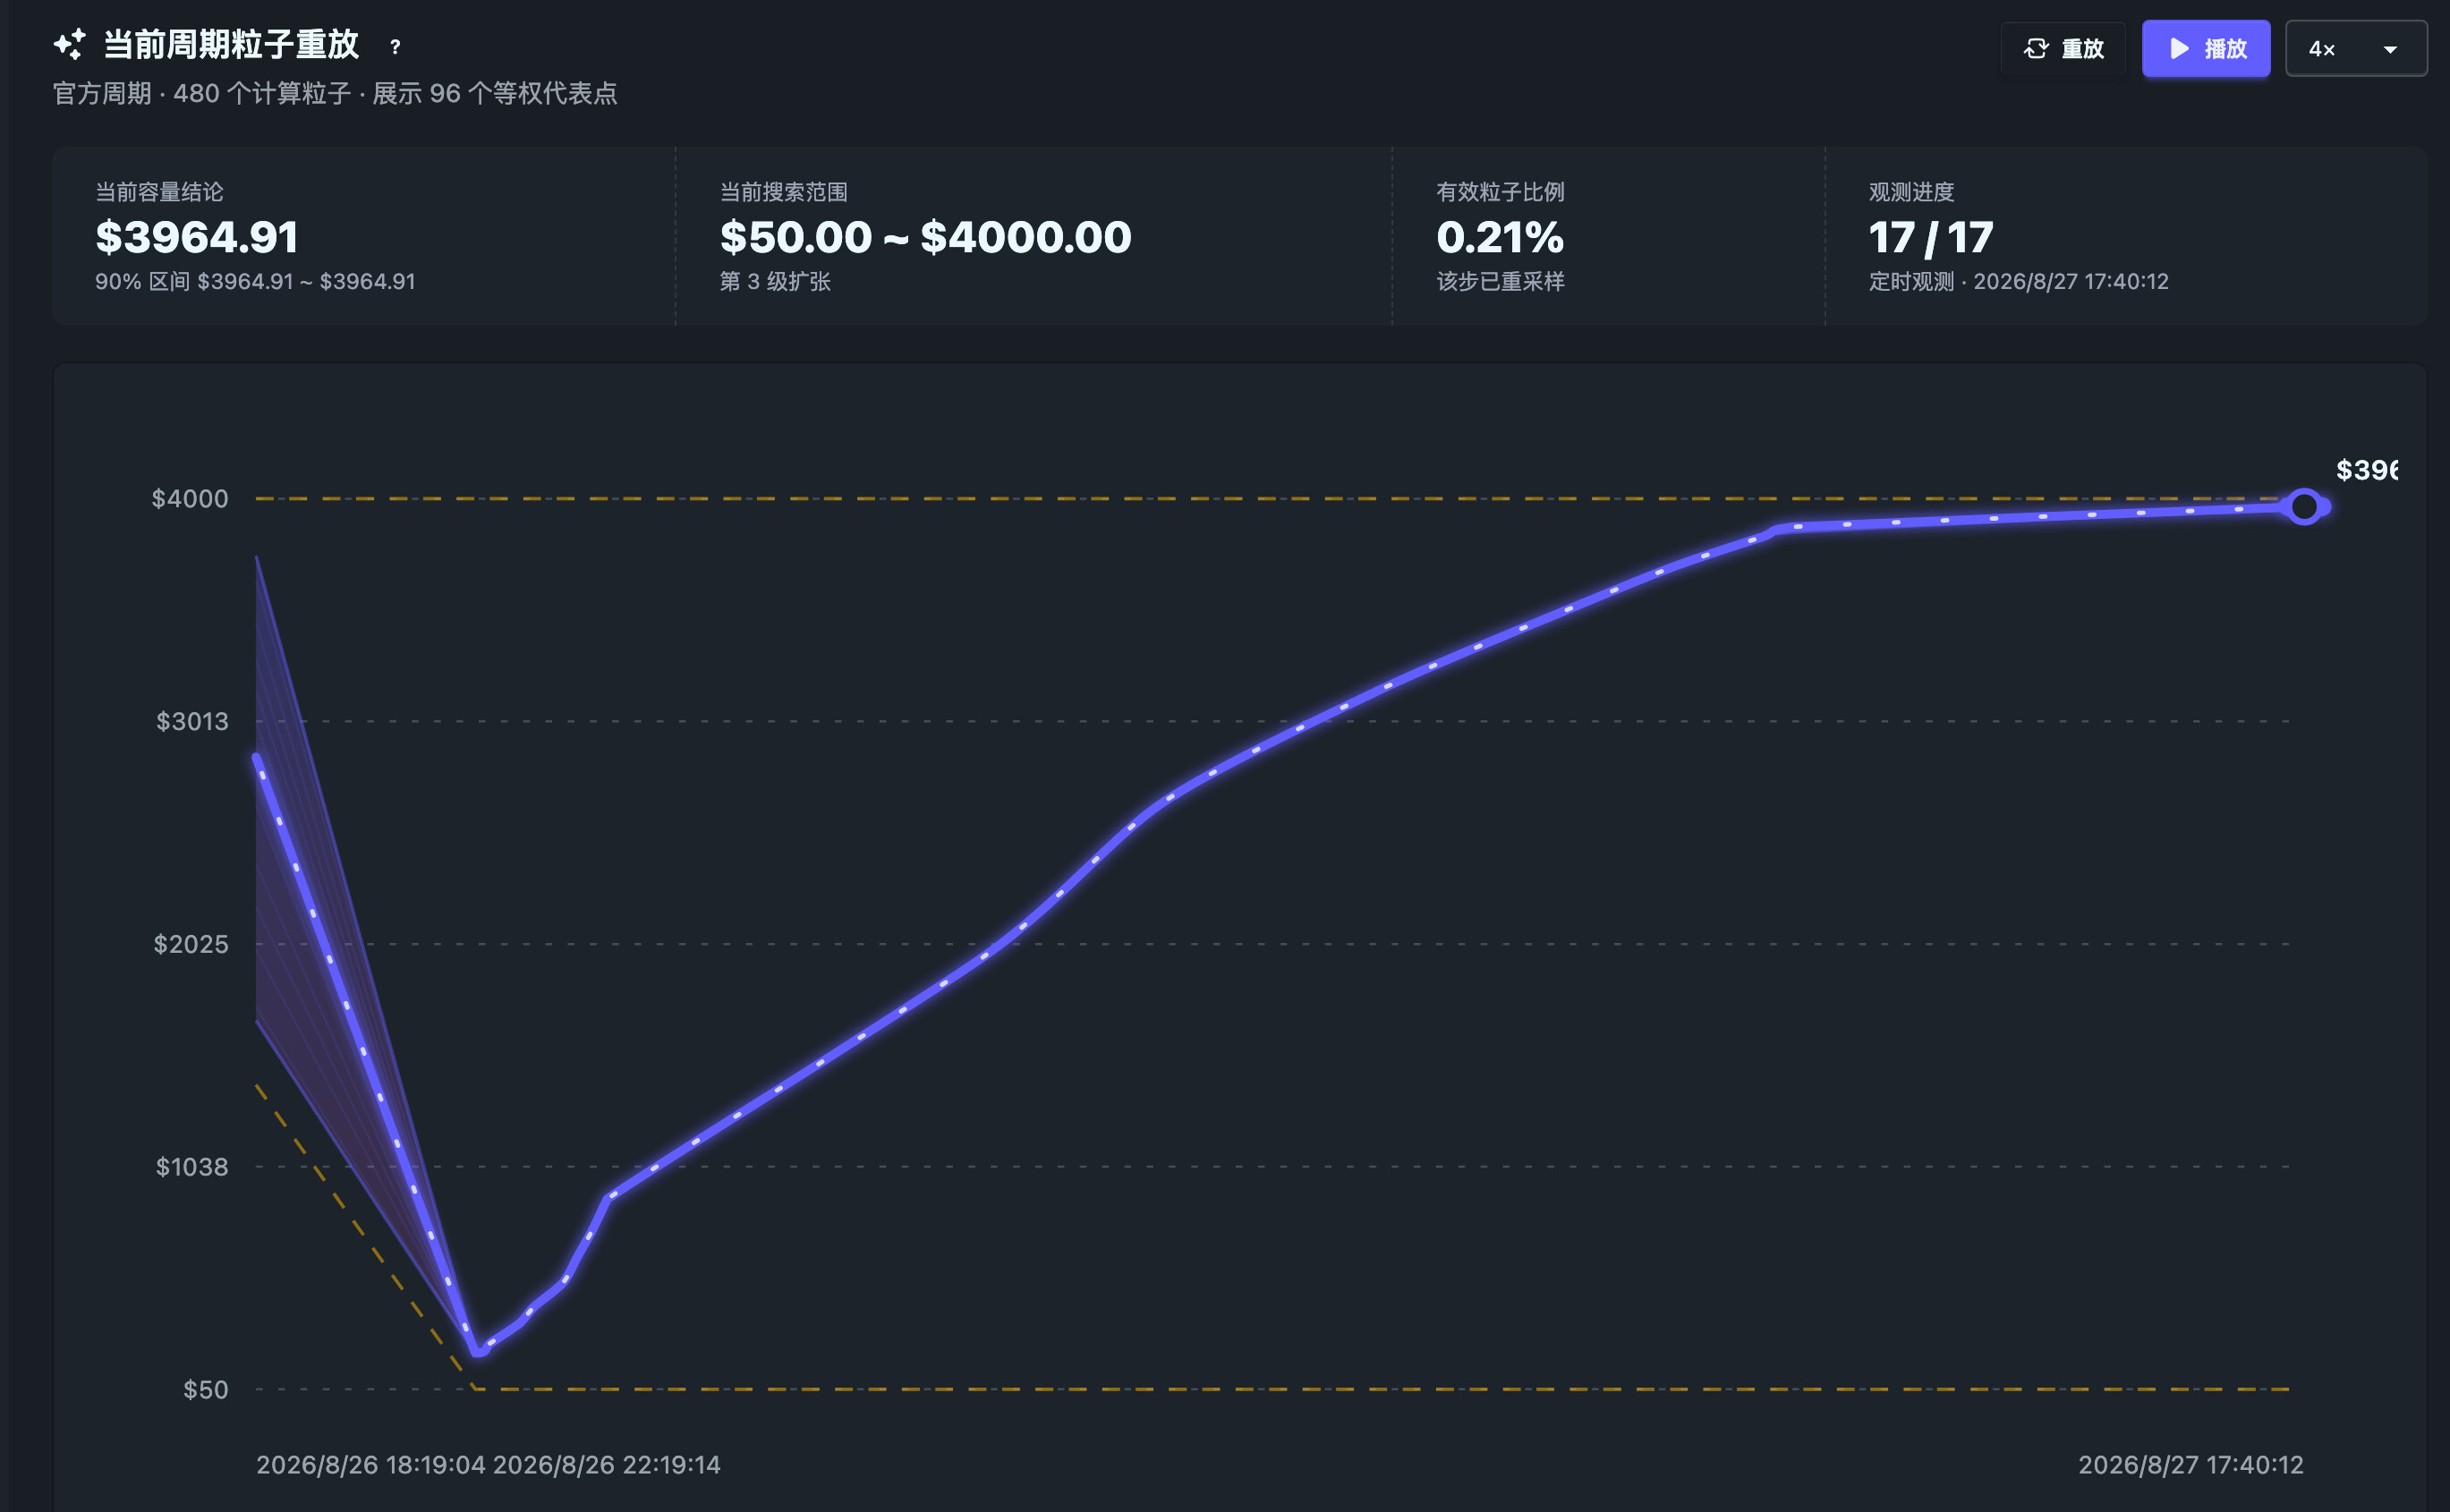Image resolution: width=2450 pixels, height=1512 pixels.
Task: Click the 17 / 17 observation progress
Action: (1931, 238)
